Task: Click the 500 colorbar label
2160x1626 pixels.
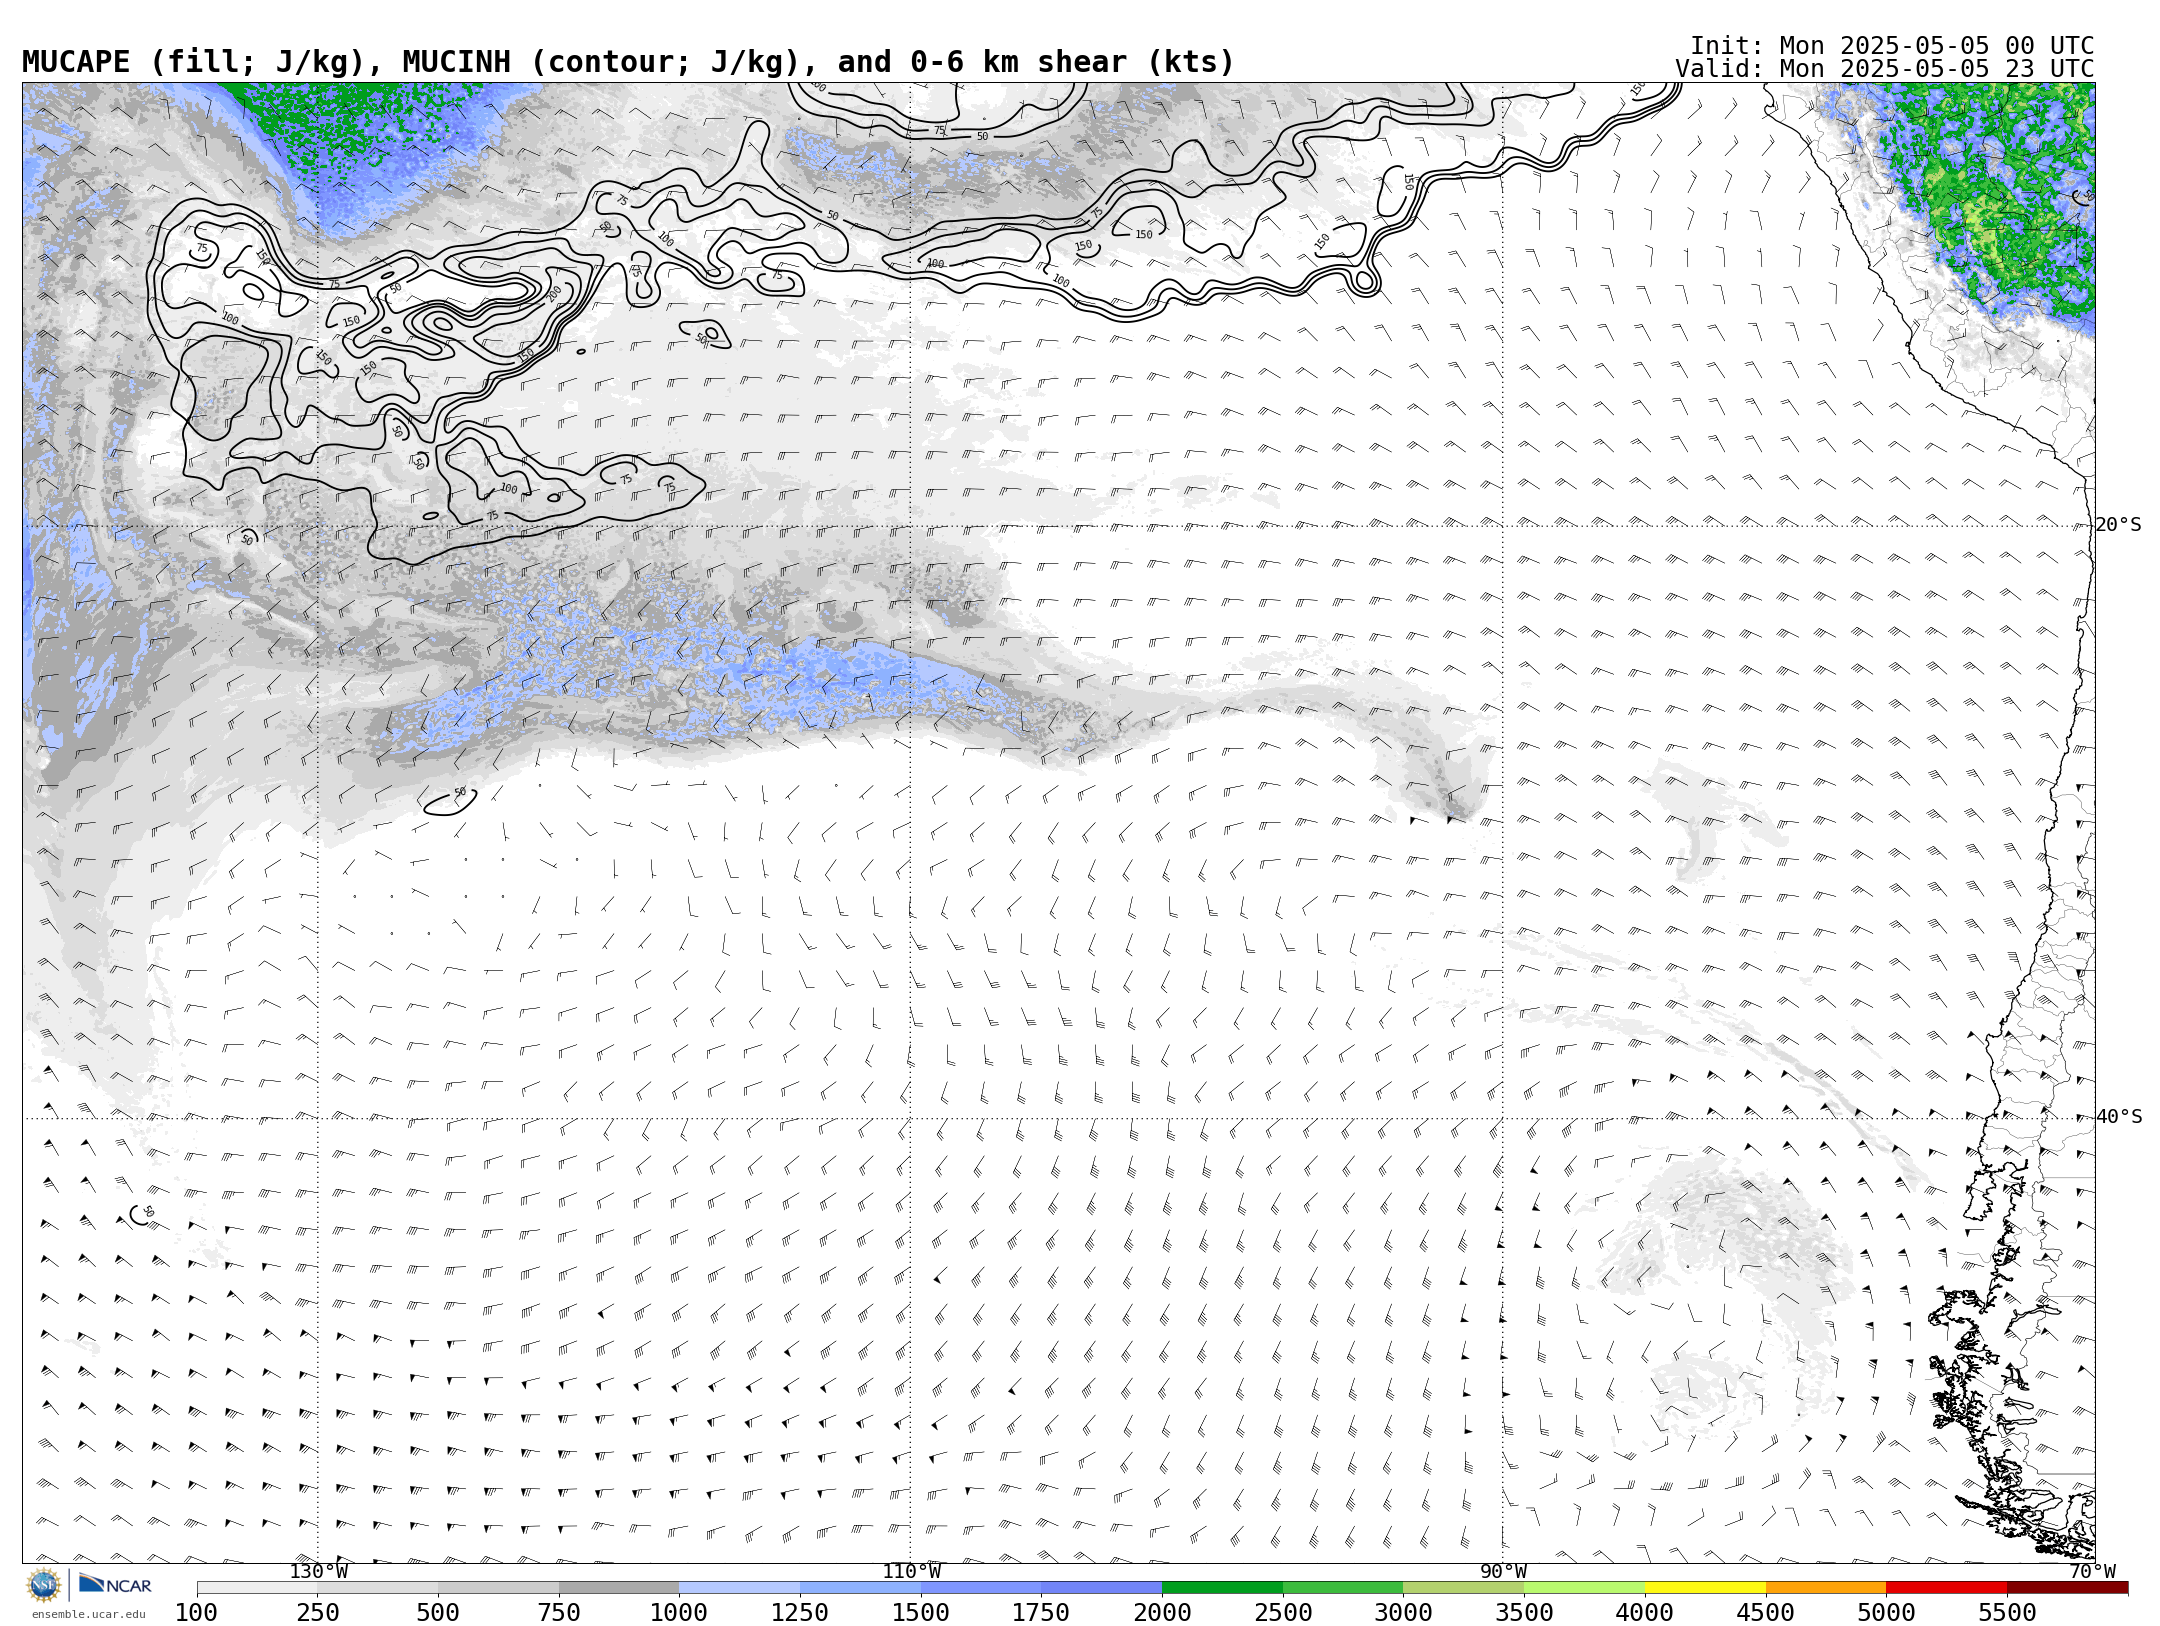Action: point(438,1613)
